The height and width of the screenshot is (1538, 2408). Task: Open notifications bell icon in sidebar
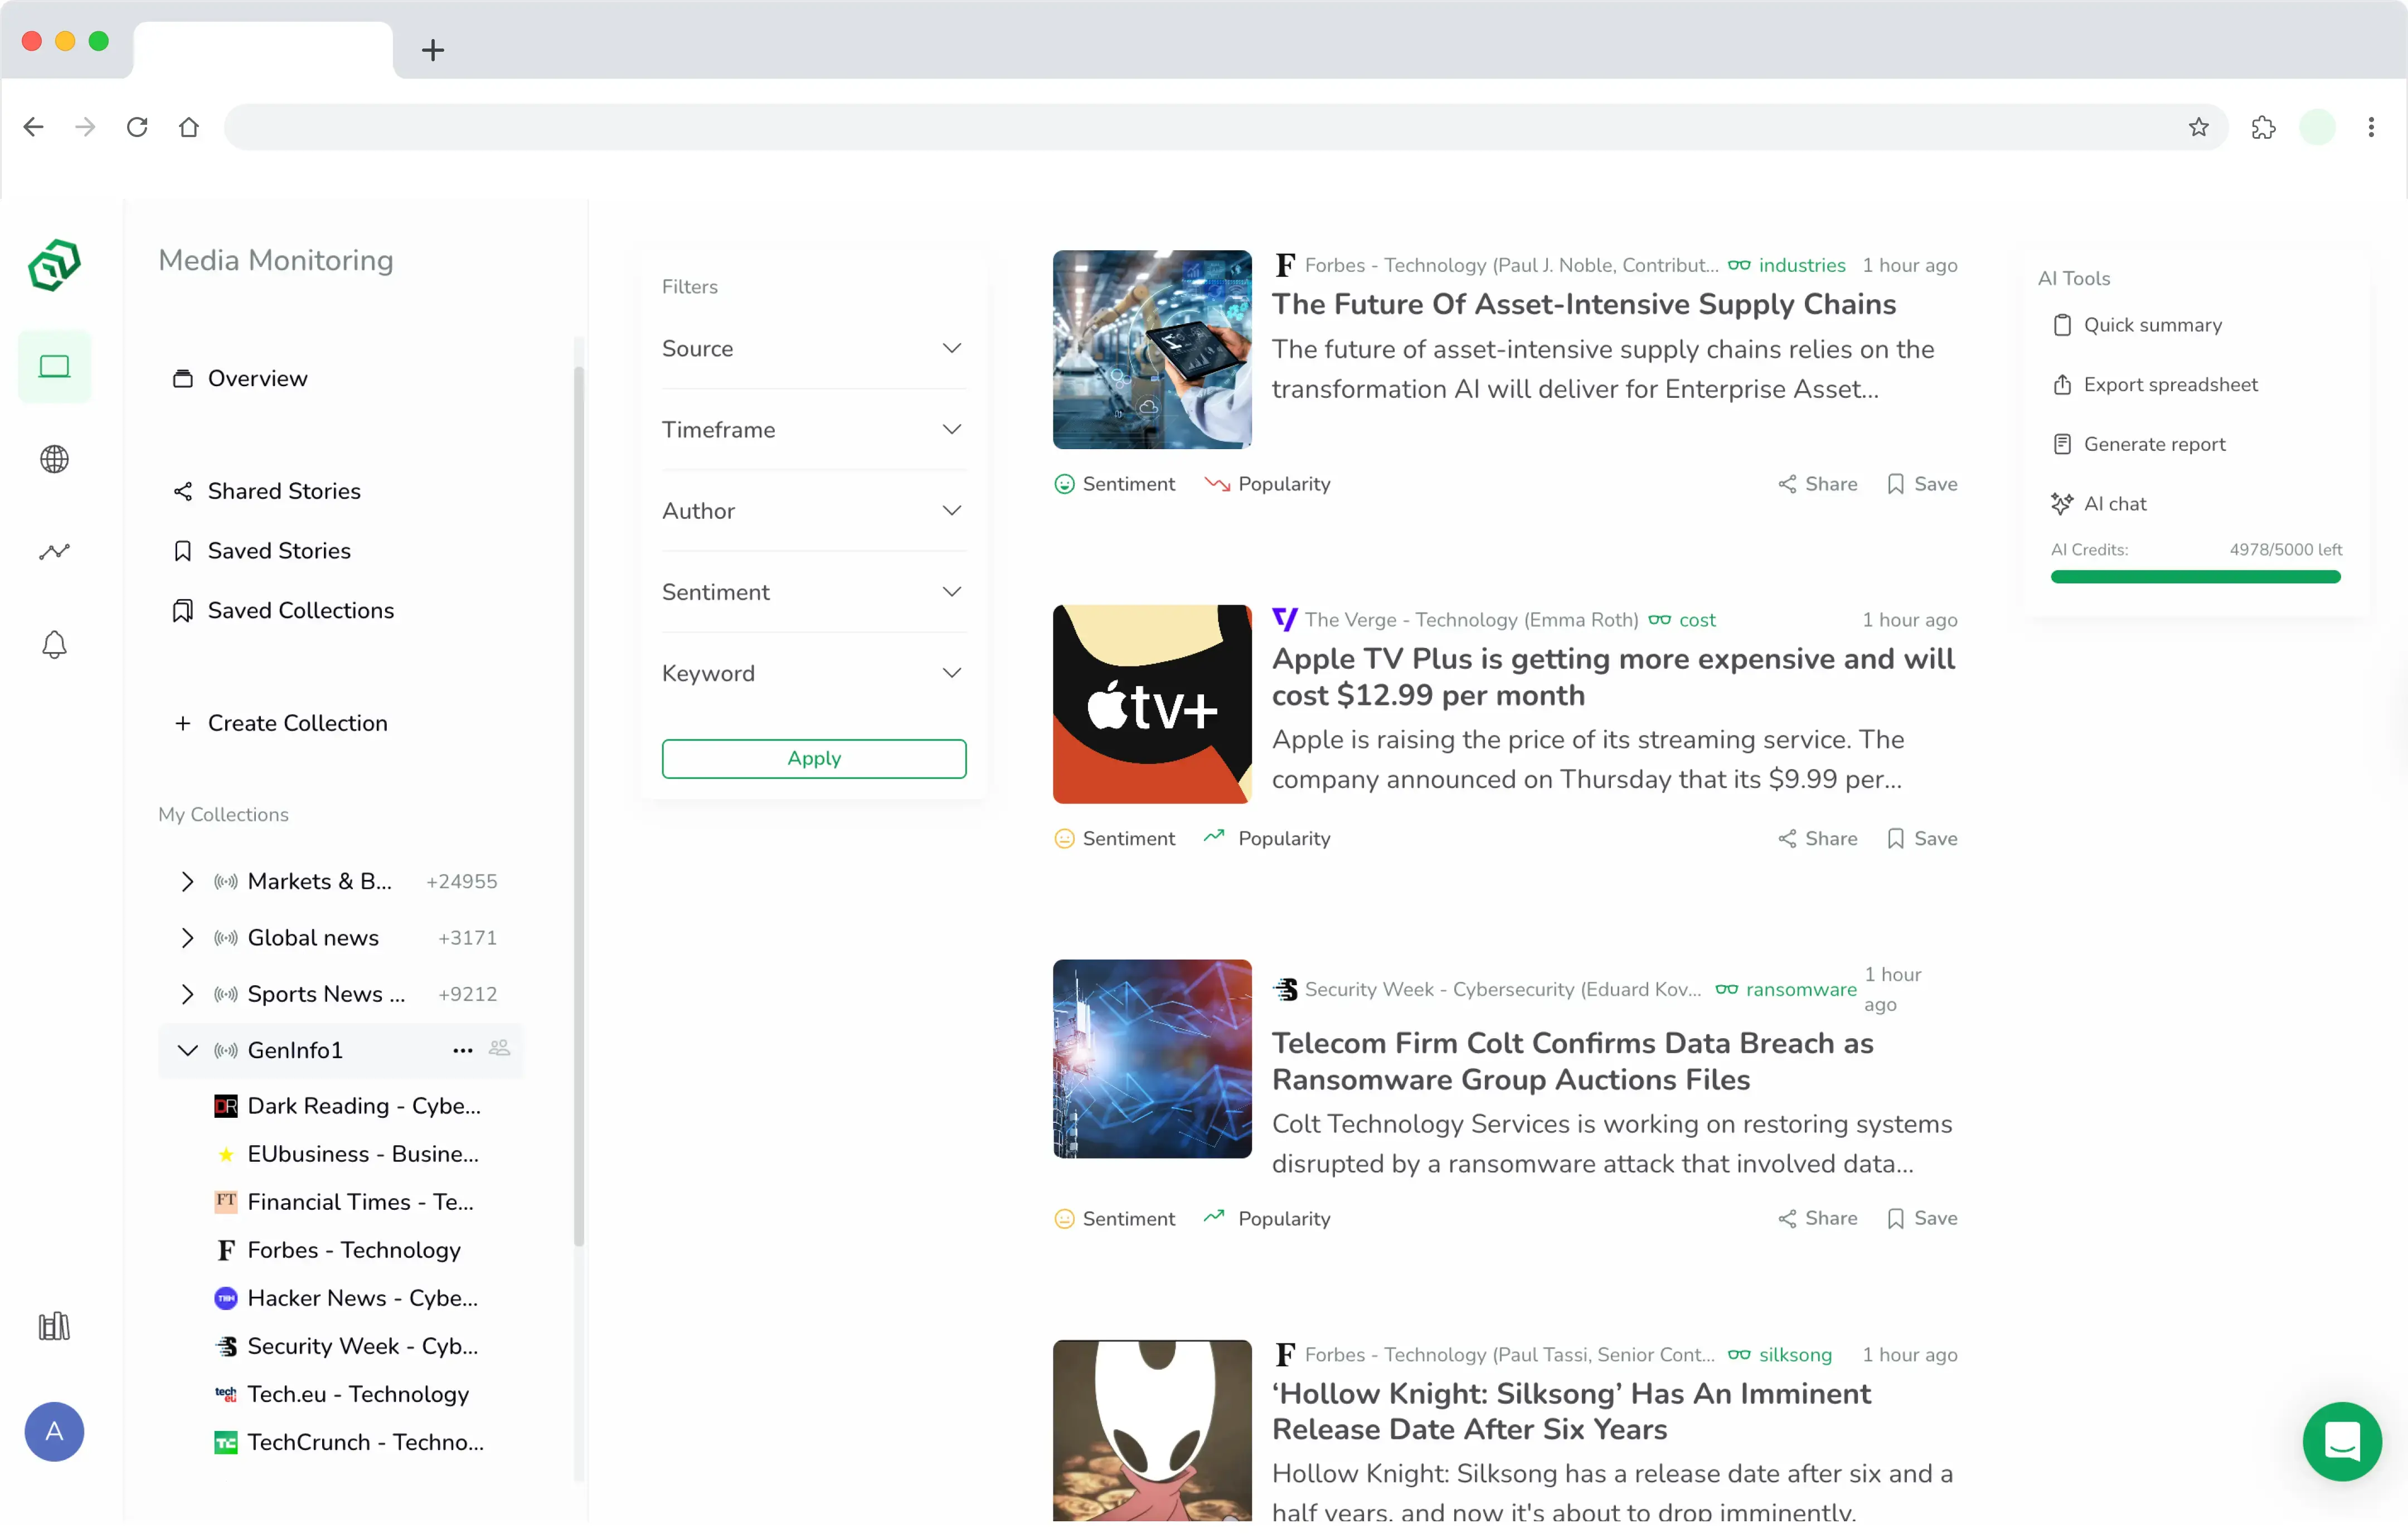click(54, 645)
